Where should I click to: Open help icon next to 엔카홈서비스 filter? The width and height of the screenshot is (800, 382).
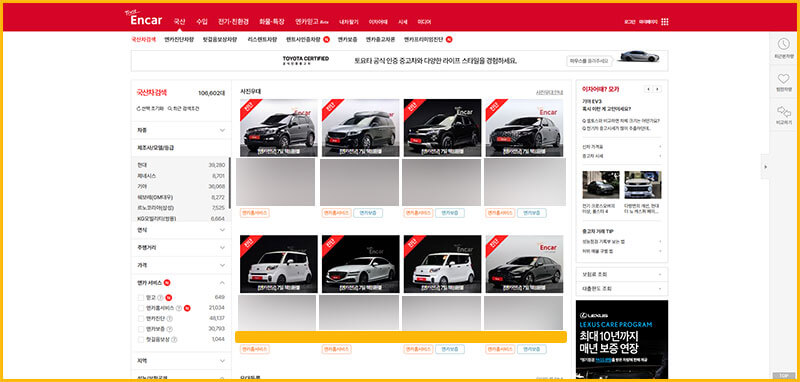pyautogui.click(x=179, y=308)
